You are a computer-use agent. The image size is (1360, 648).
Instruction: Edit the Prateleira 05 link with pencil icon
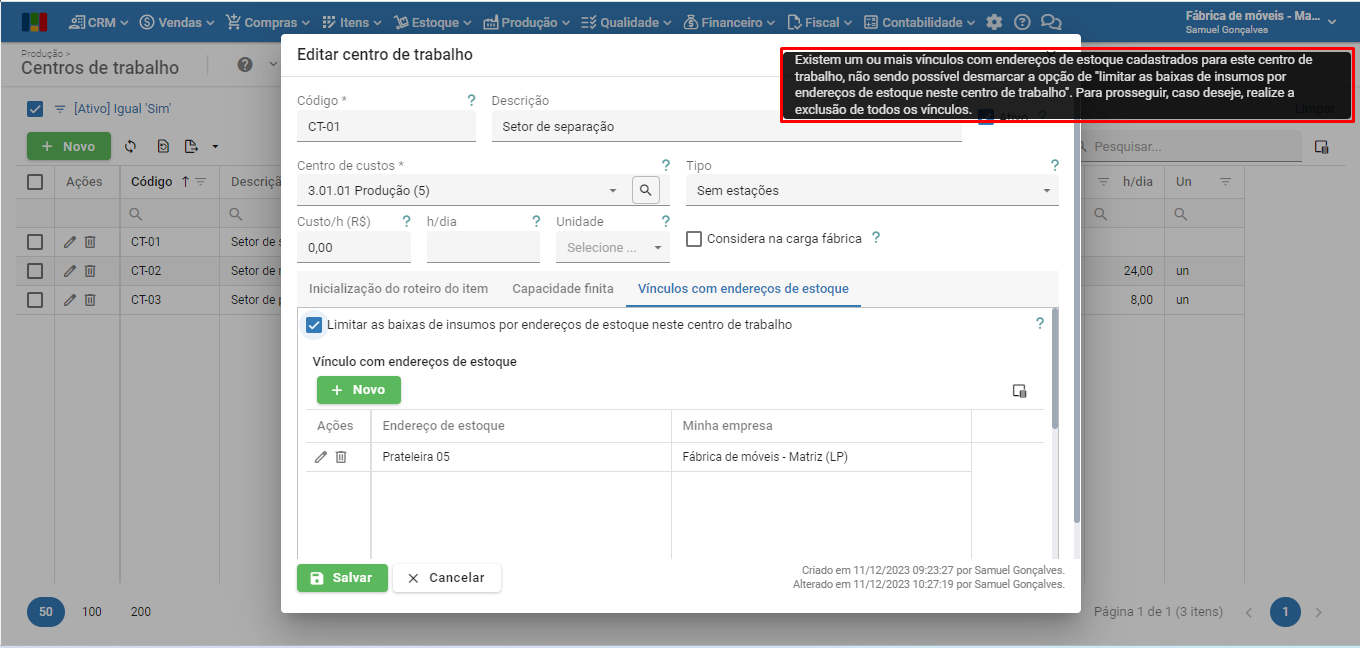[321, 457]
